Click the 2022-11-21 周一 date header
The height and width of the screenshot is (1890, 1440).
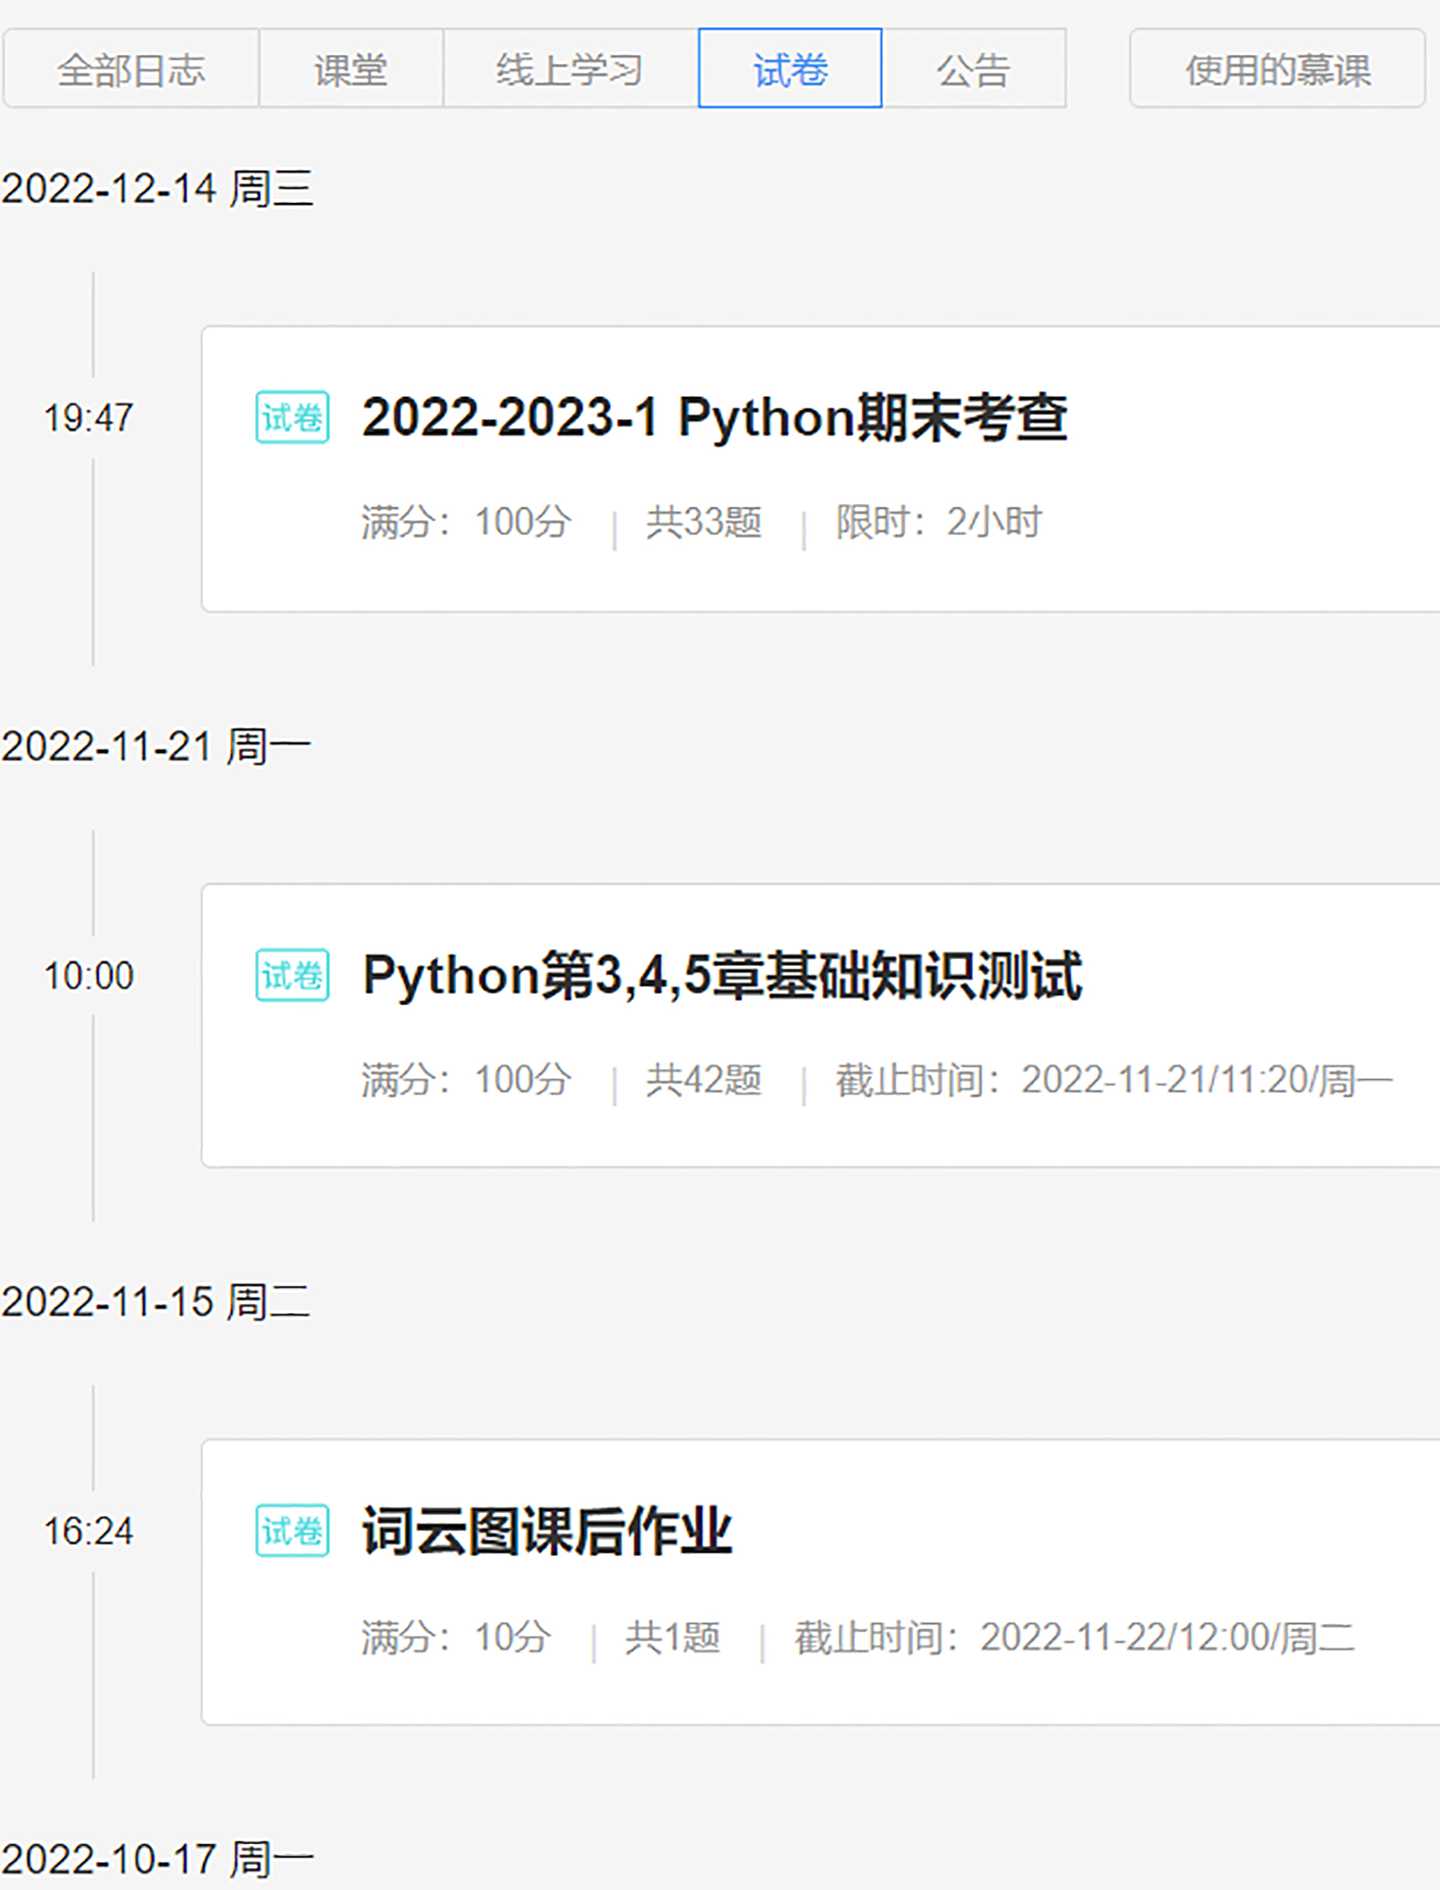[156, 746]
